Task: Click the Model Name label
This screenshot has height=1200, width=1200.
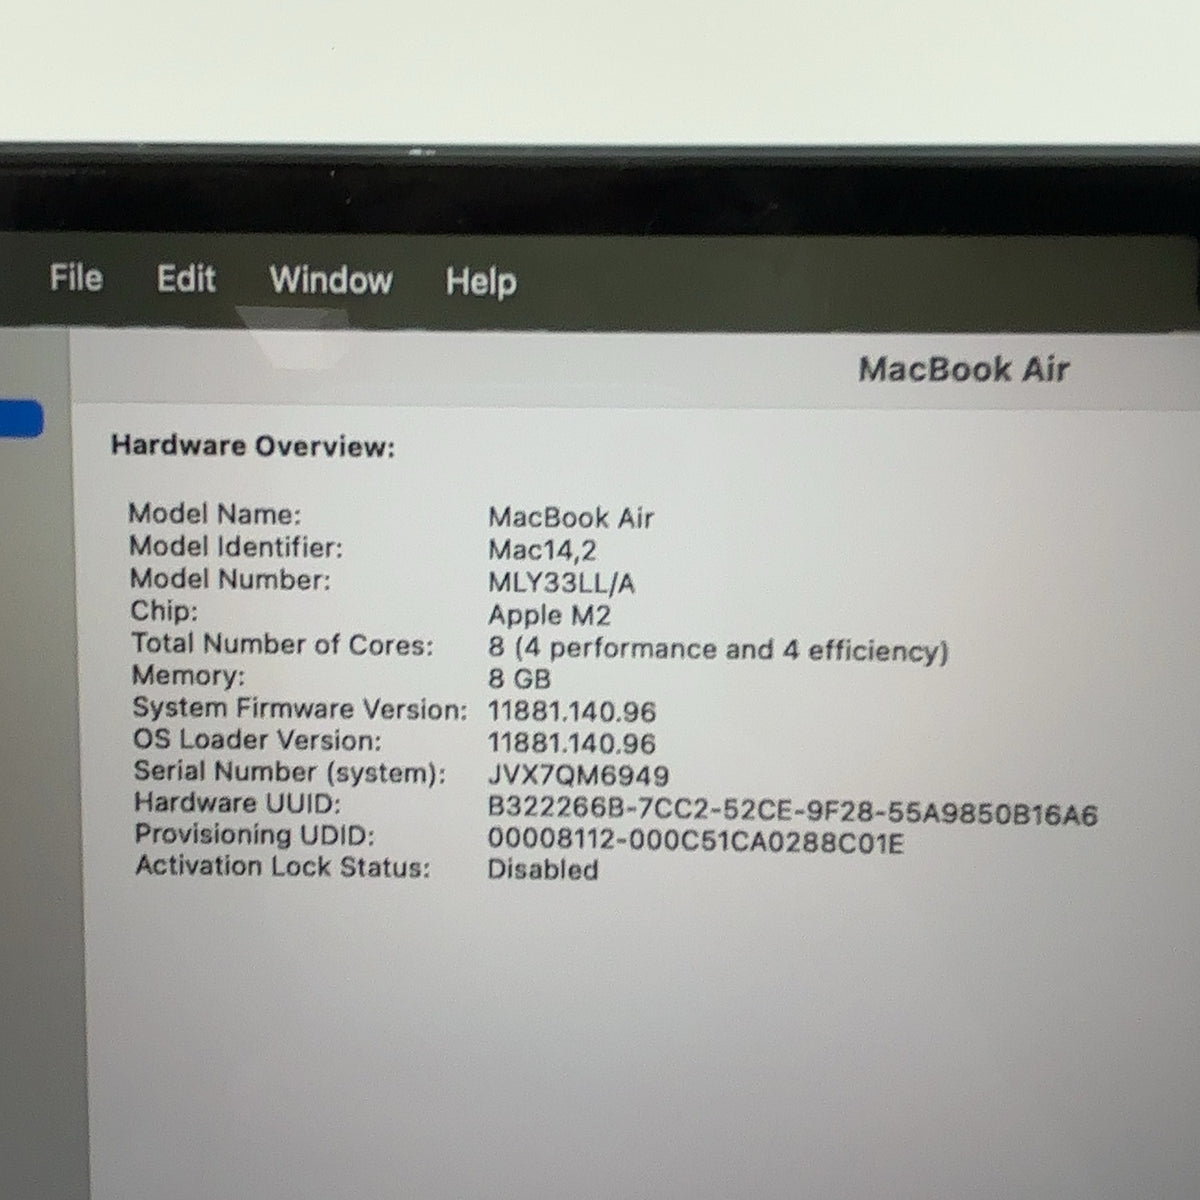Action: (214, 514)
